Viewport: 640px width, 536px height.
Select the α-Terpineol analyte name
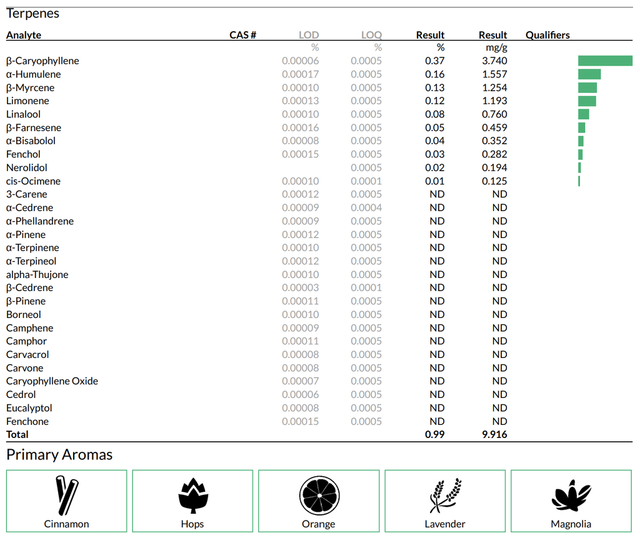coord(31,261)
